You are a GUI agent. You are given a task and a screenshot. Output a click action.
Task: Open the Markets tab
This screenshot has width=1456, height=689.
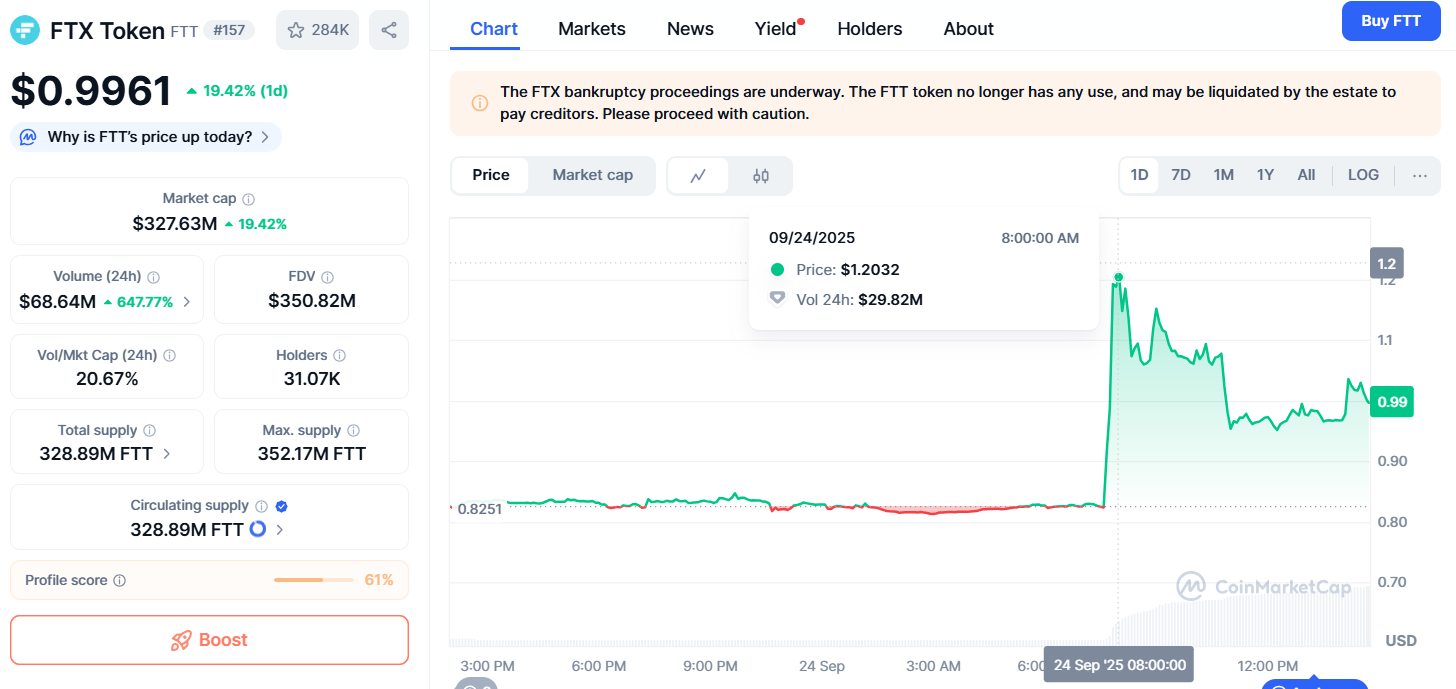(x=592, y=29)
